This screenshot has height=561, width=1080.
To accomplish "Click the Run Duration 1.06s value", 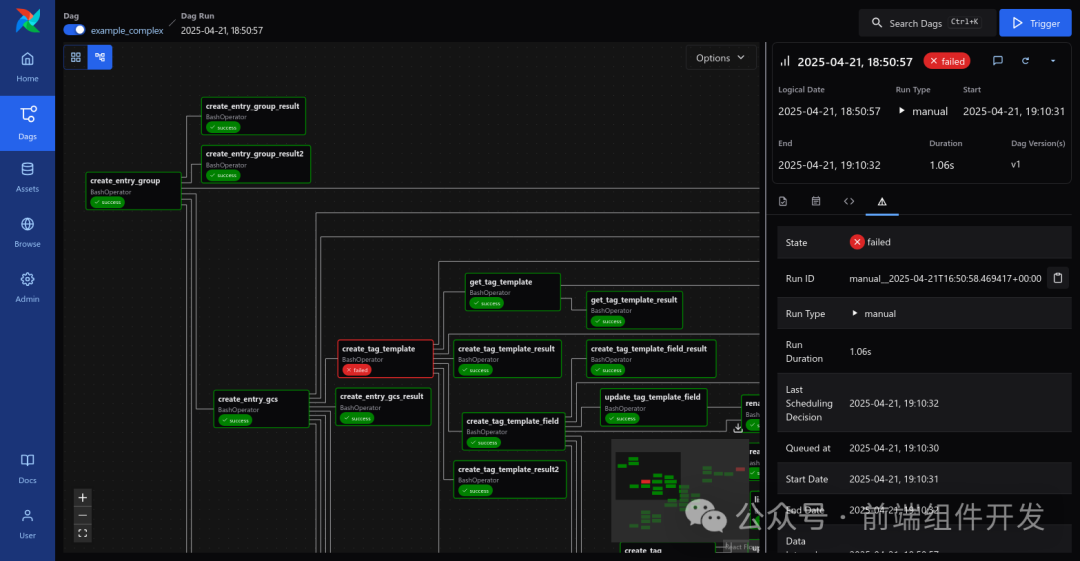I will pyautogui.click(x=860, y=351).
